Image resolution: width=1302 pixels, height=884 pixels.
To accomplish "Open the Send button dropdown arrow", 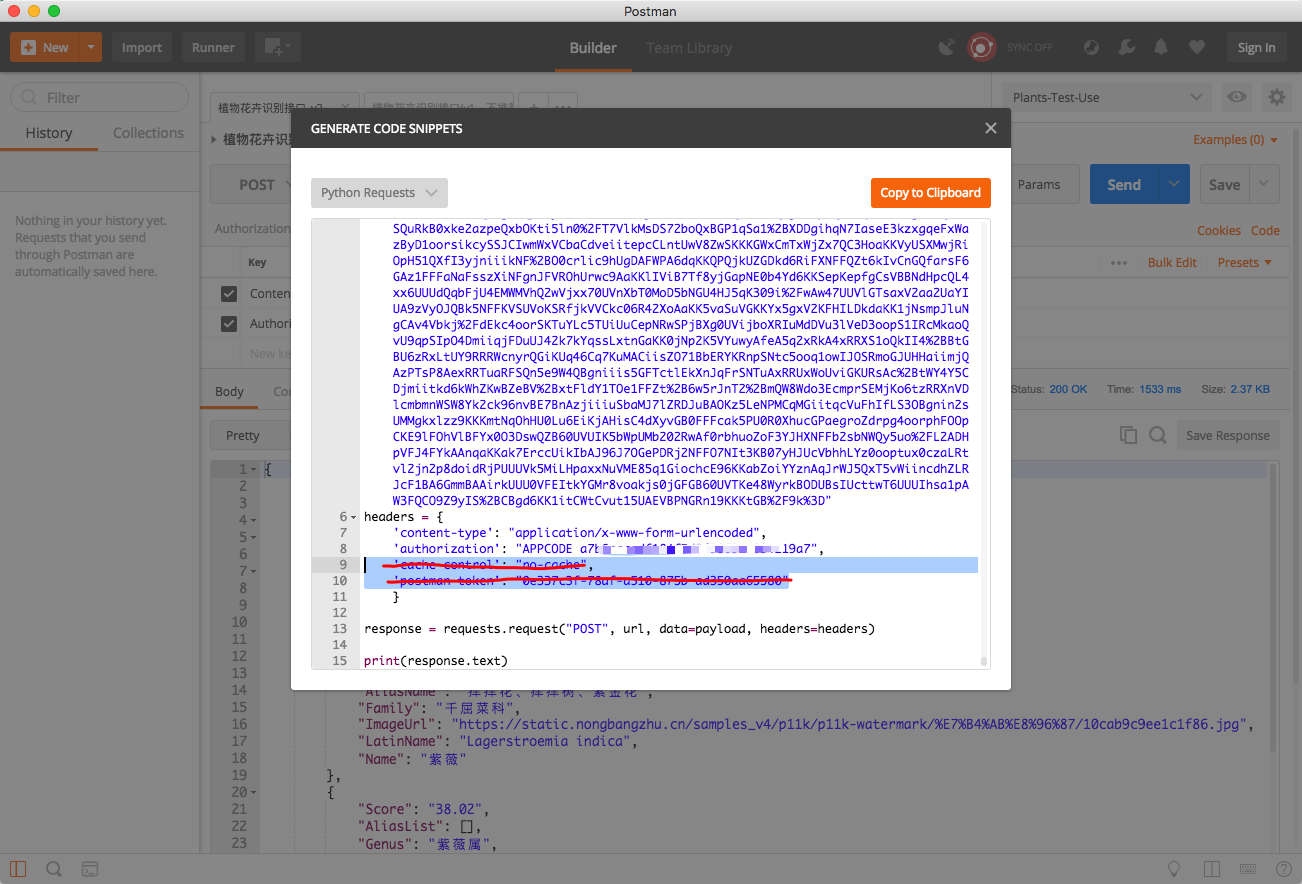I will point(1174,185).
